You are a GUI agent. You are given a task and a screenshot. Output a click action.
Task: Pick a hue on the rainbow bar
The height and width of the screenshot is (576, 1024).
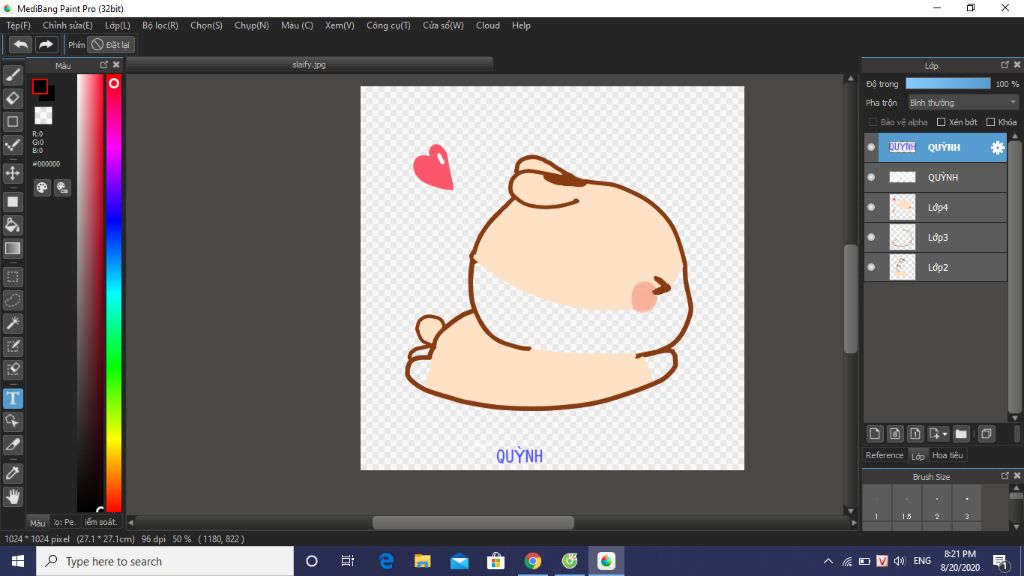coord(114,293)
